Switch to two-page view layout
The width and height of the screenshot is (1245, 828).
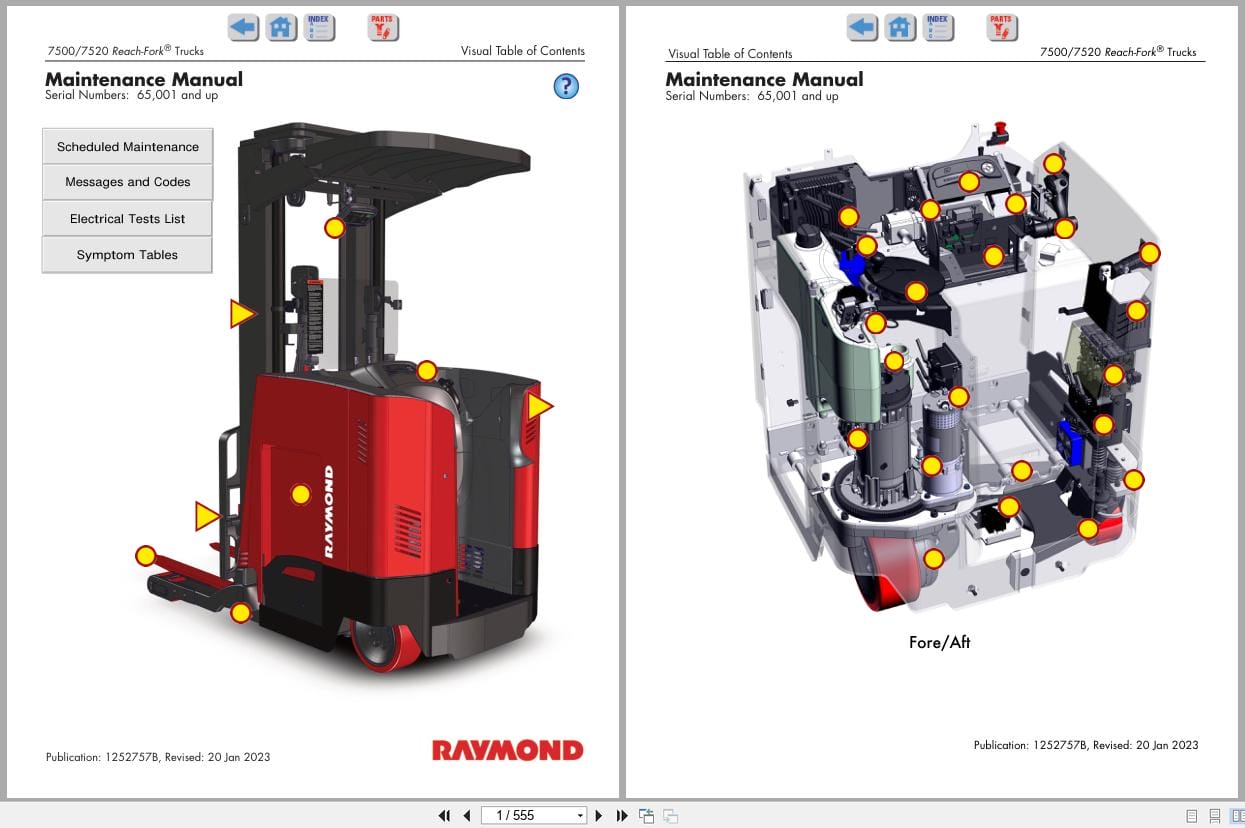pos(1237,816)
